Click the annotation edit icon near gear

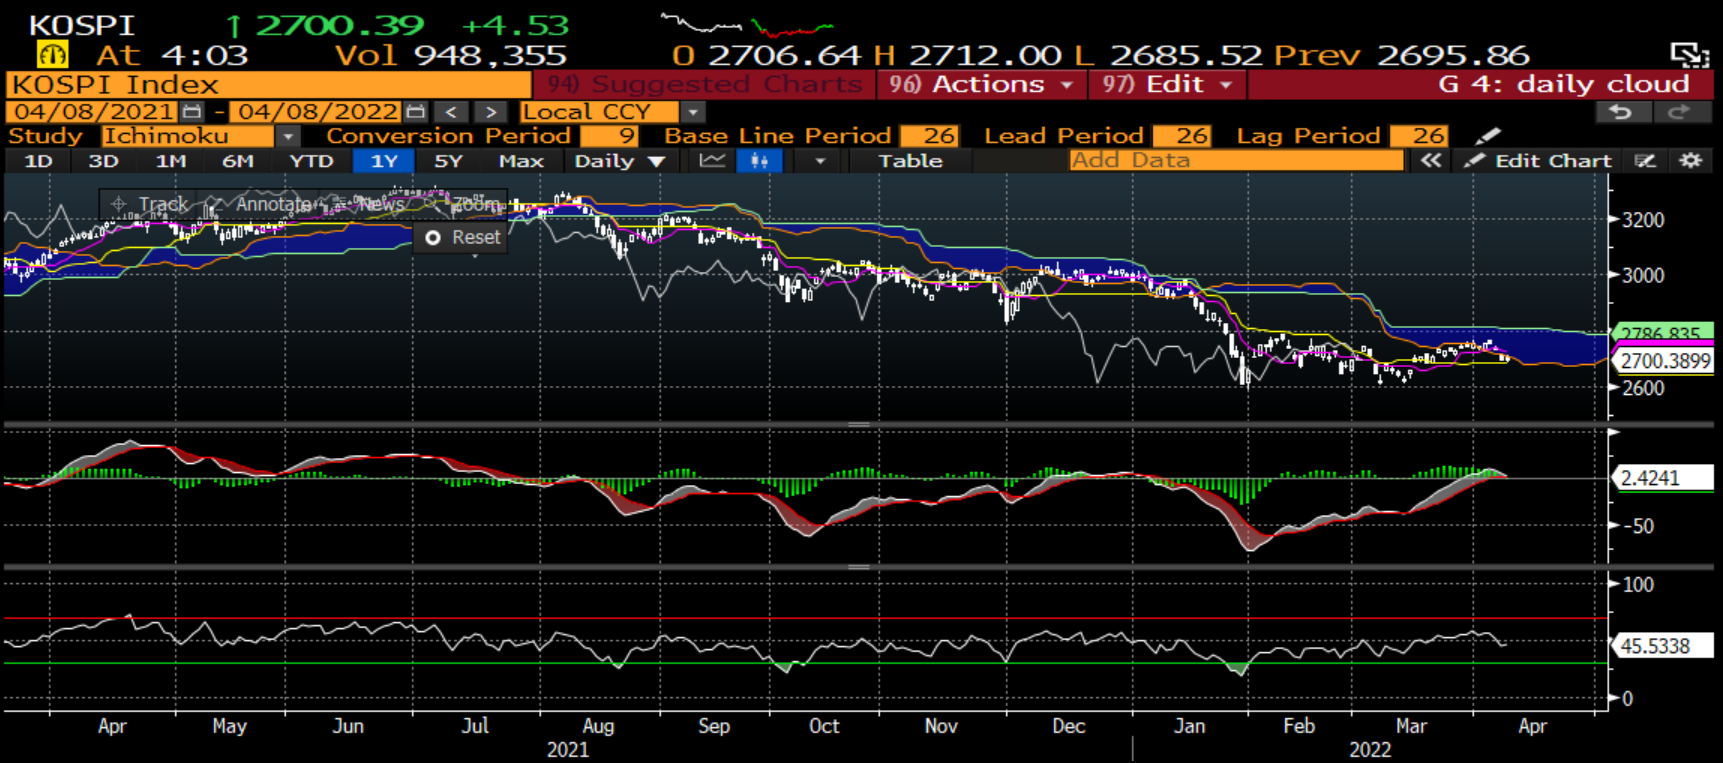tap(1645, 161)
